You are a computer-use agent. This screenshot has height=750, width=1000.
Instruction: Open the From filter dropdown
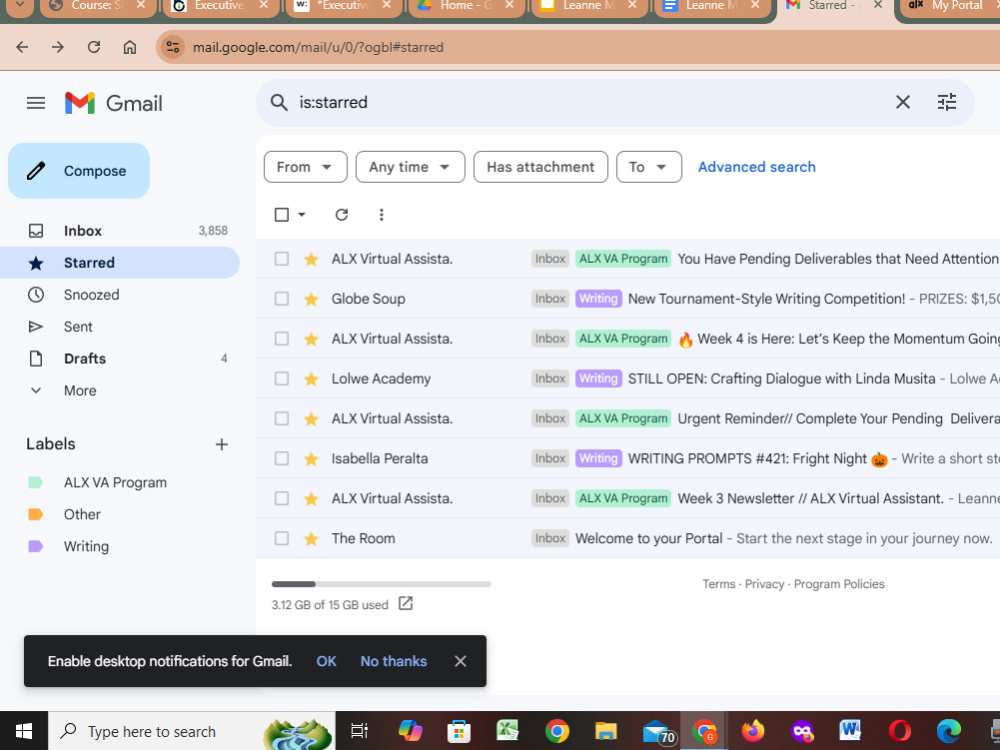[x=305, y=167]
